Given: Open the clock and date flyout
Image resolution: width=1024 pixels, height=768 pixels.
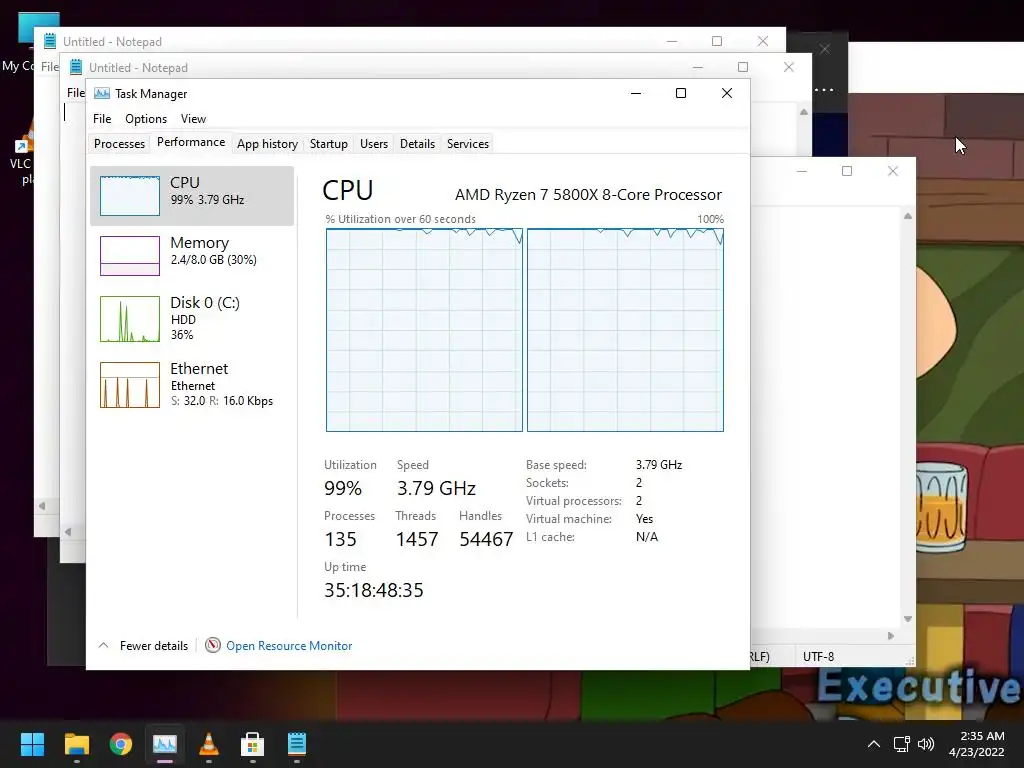Looking at the screenshot, I should coord(977,744).
